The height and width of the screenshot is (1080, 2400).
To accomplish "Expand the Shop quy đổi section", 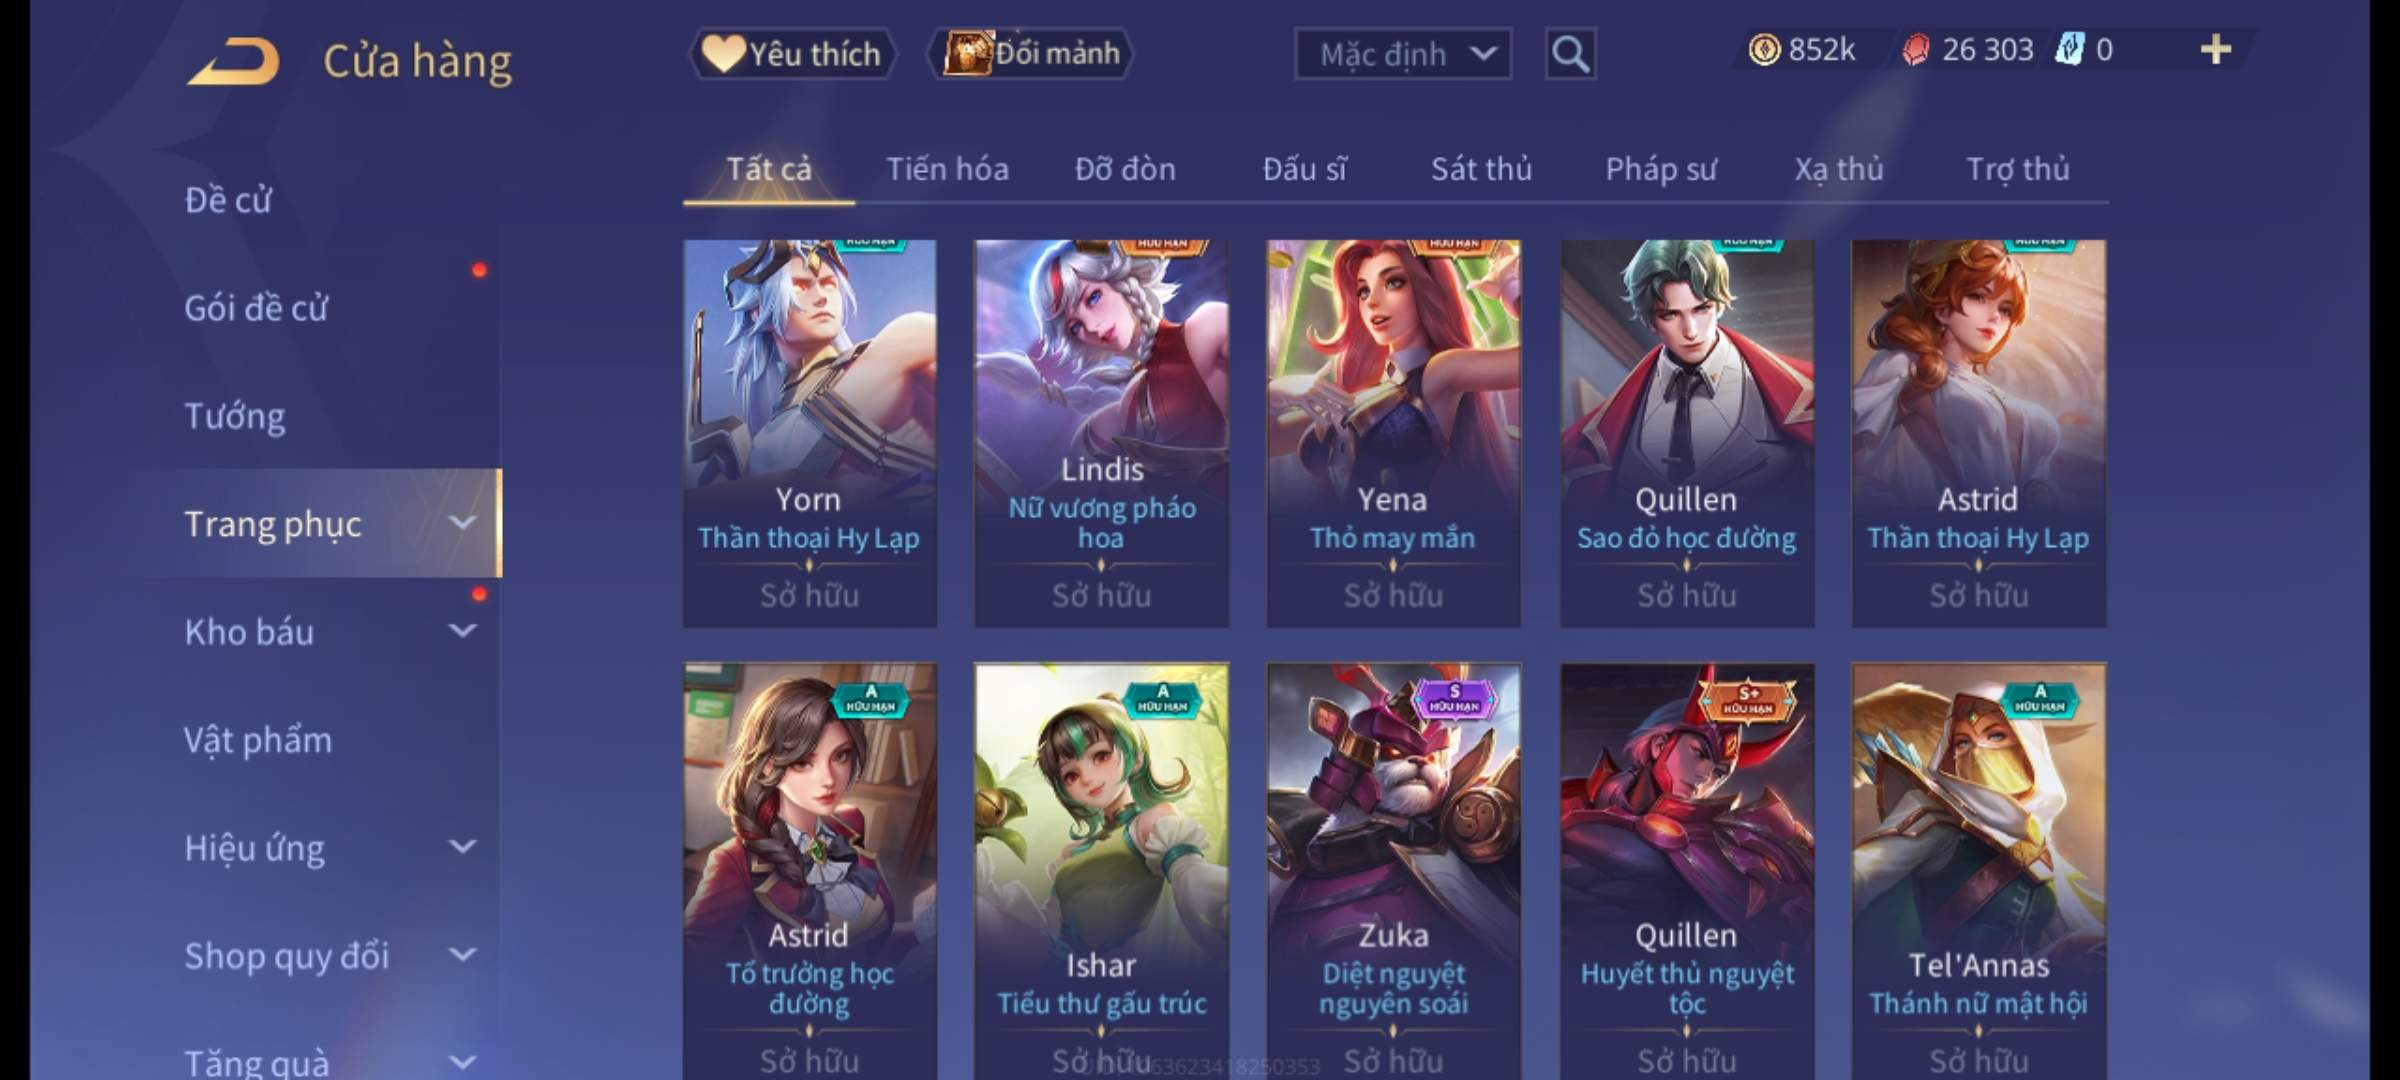I will (330, 956).
